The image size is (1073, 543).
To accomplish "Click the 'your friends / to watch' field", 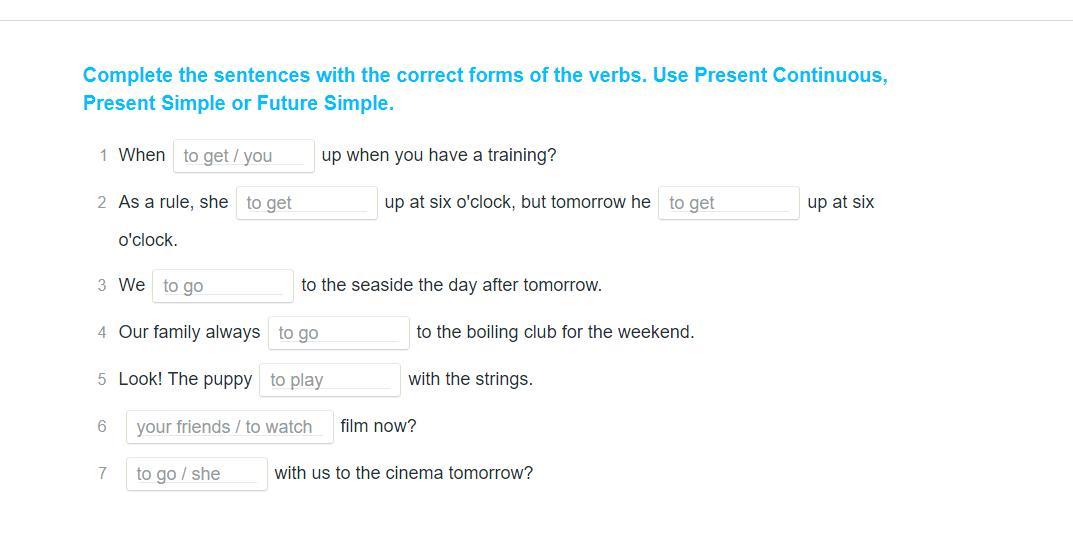I will click(229, 427).
